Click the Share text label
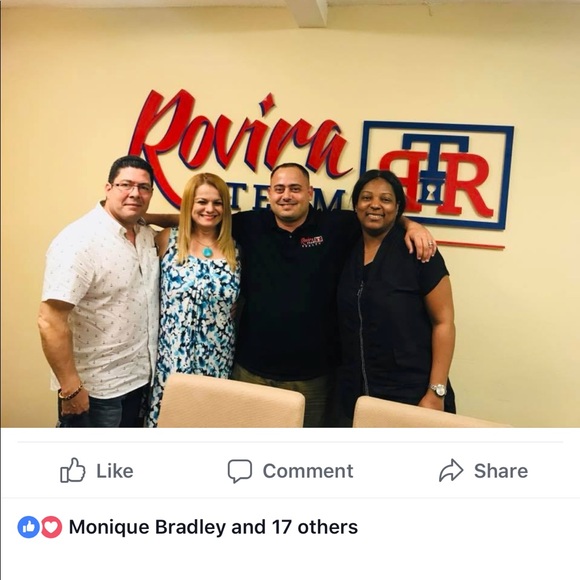Screen dimensions: 580x580 (501, 471)
